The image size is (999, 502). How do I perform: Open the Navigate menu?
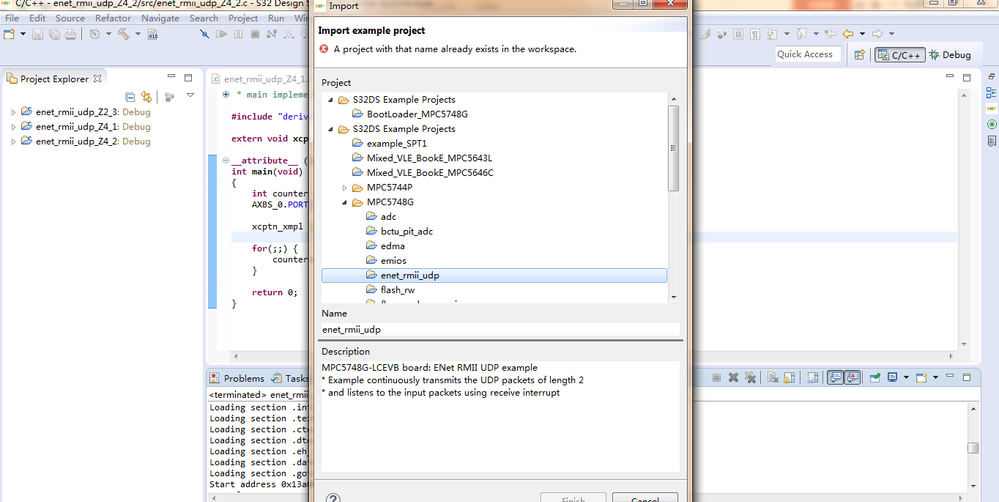coord(161,18)
